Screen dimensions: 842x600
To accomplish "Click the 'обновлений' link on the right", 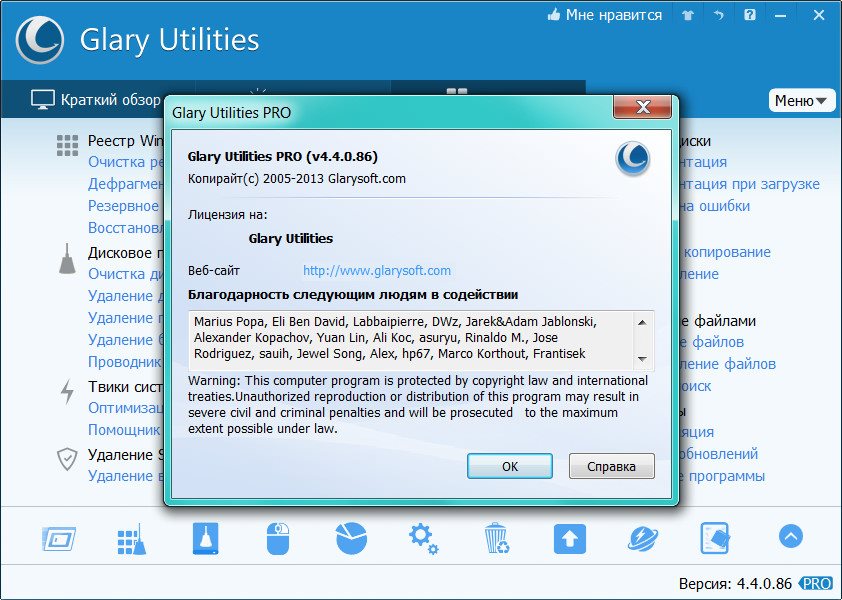I will pos(718,454).
